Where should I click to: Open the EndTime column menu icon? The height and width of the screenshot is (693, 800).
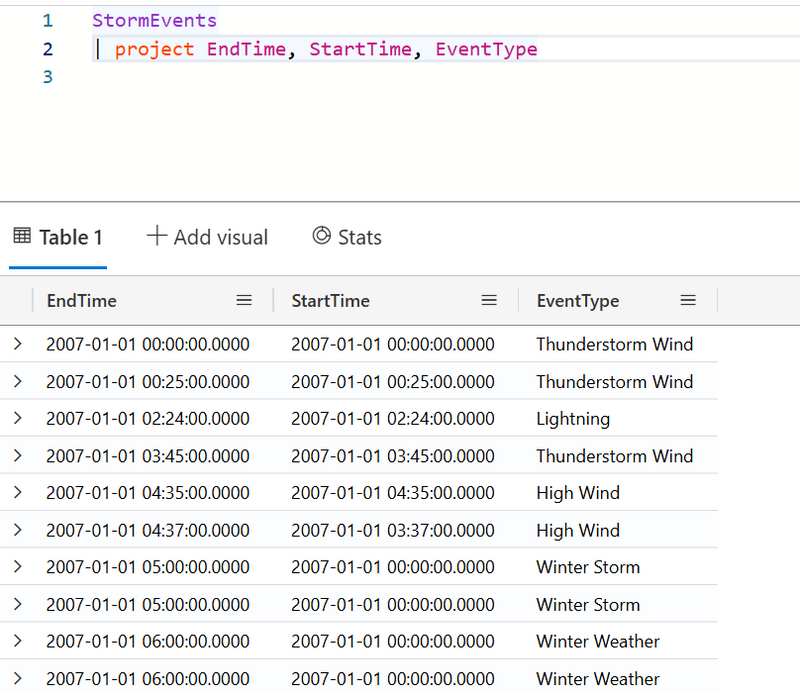point(244,301)
